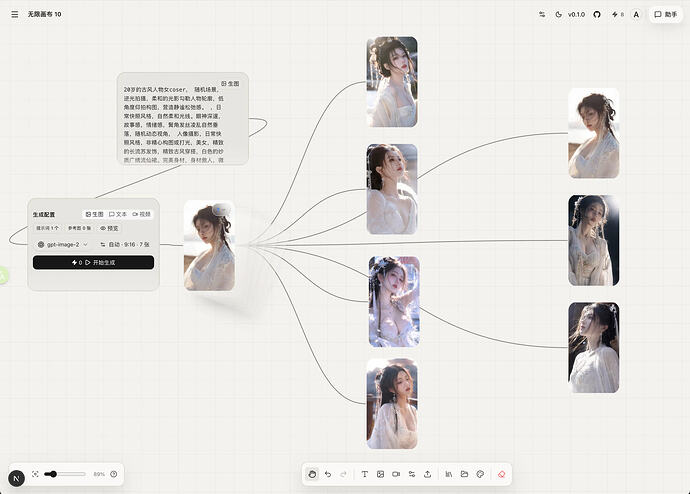This screenshot has width=690, height=494.
Task: Select the first generated image in the middle column
Action: pyautogui.click(x=392, y=82)
